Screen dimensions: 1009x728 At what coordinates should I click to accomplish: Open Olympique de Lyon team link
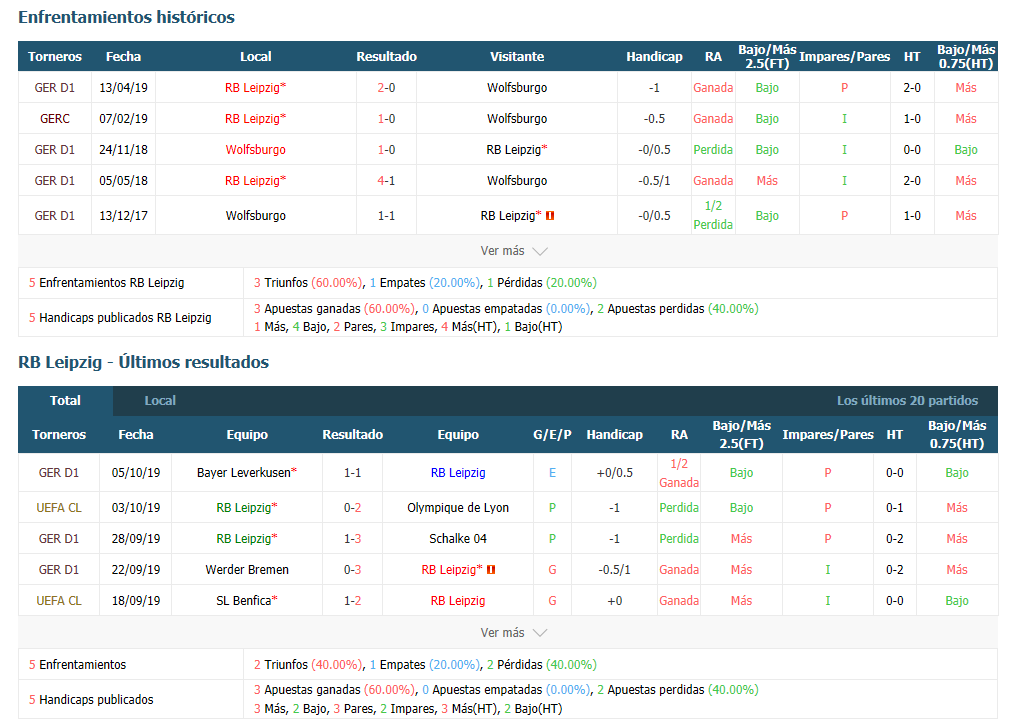(x=458, y=507)
